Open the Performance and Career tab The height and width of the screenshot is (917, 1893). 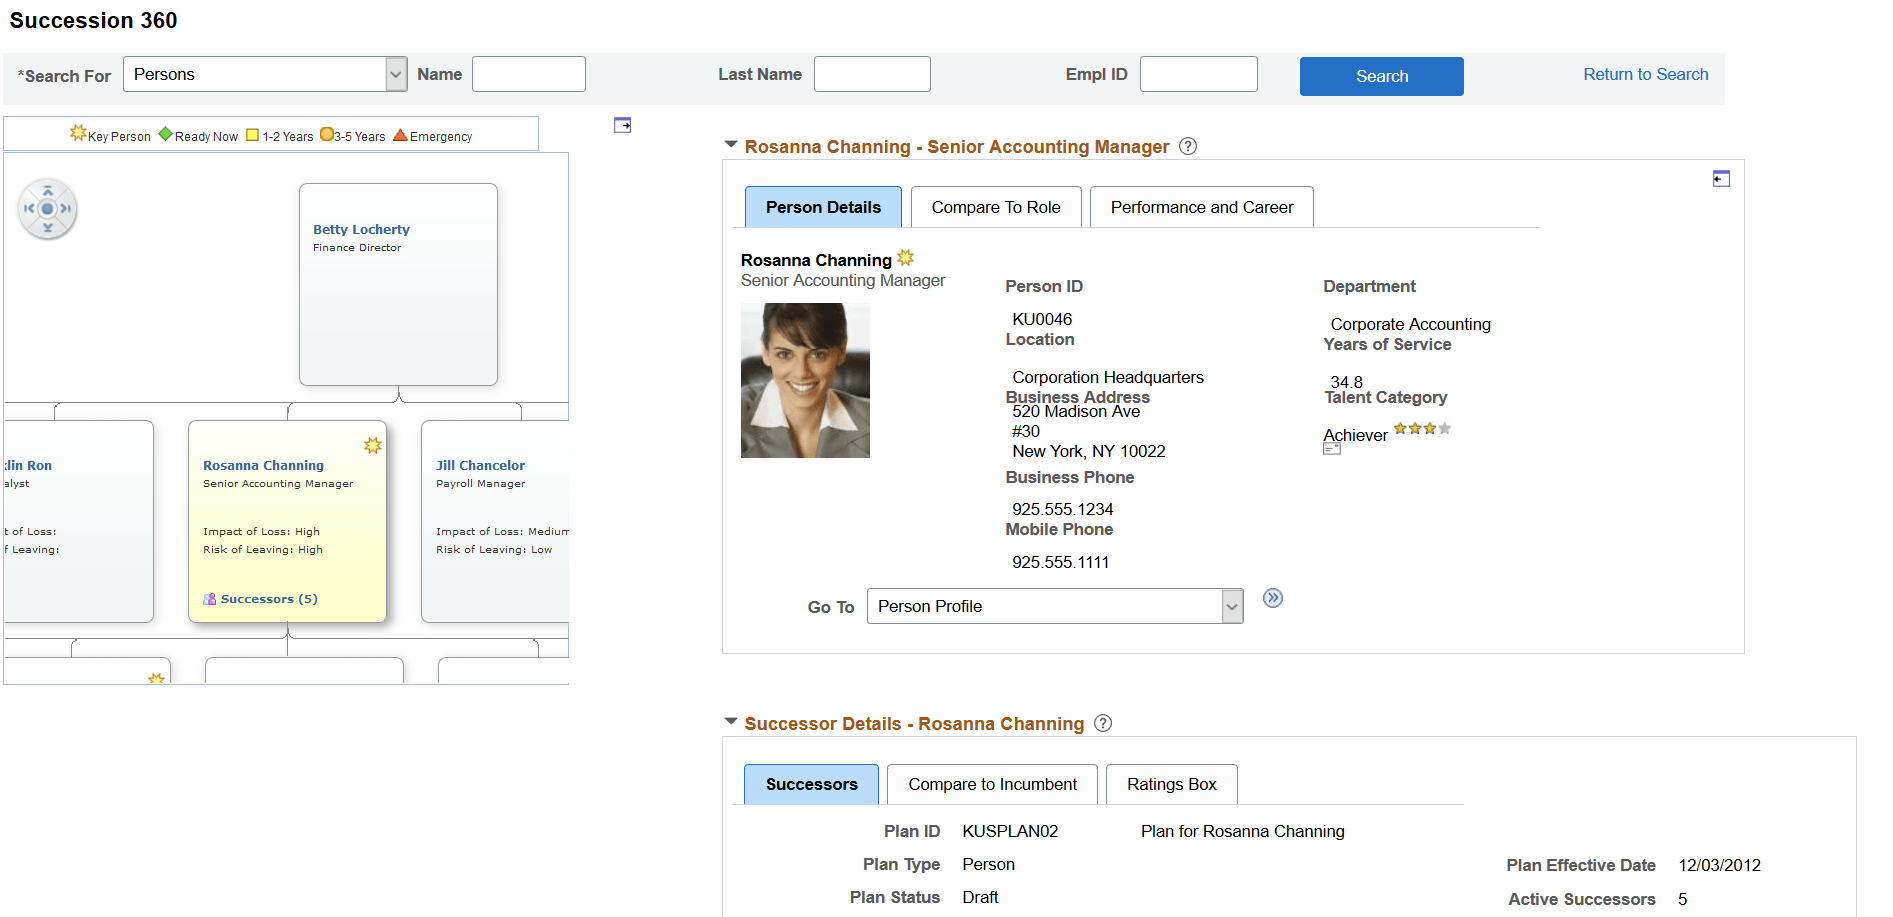pos(1202,207)
